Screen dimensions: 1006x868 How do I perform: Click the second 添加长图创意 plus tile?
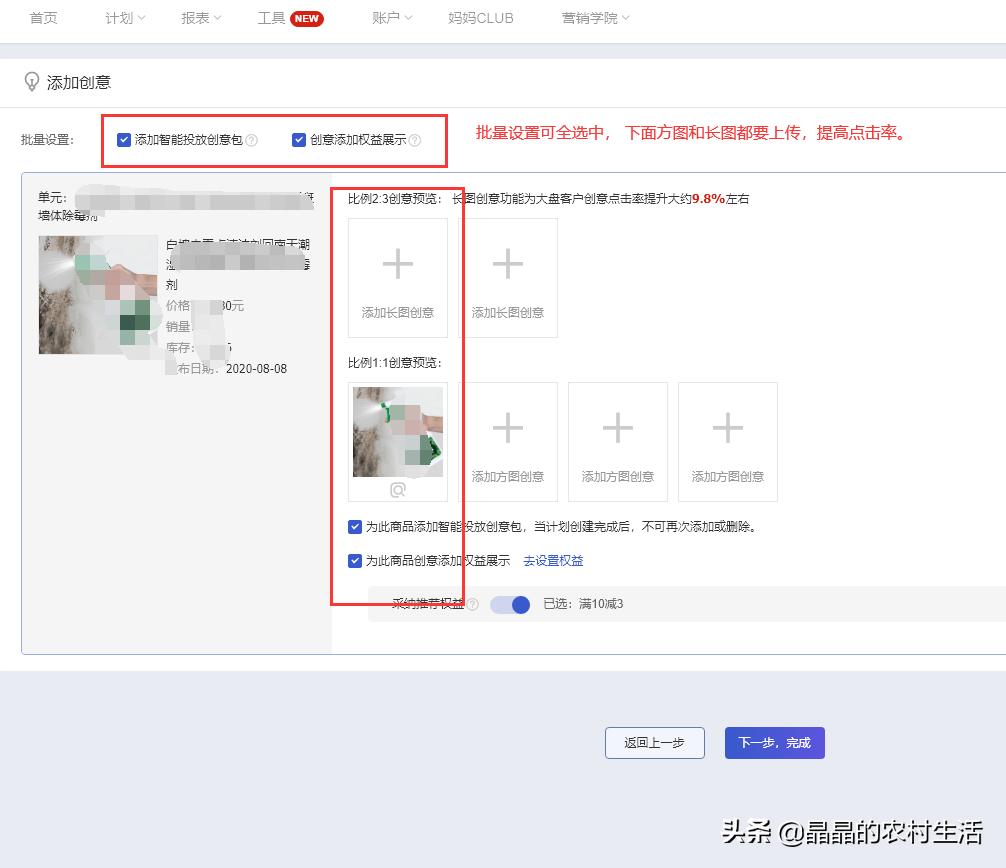click(x=507, y=278)
